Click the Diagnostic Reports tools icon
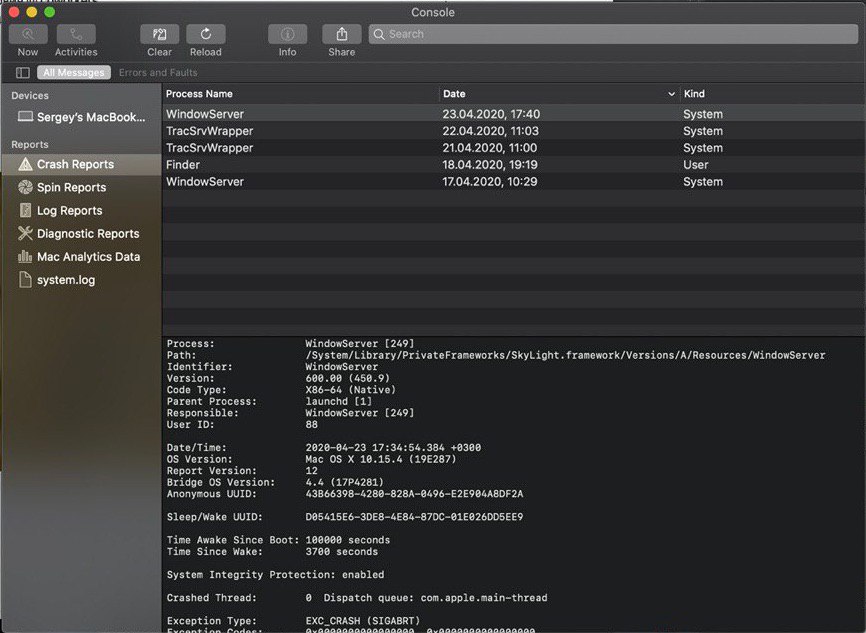866x633 pixels. tap(25, 234)
